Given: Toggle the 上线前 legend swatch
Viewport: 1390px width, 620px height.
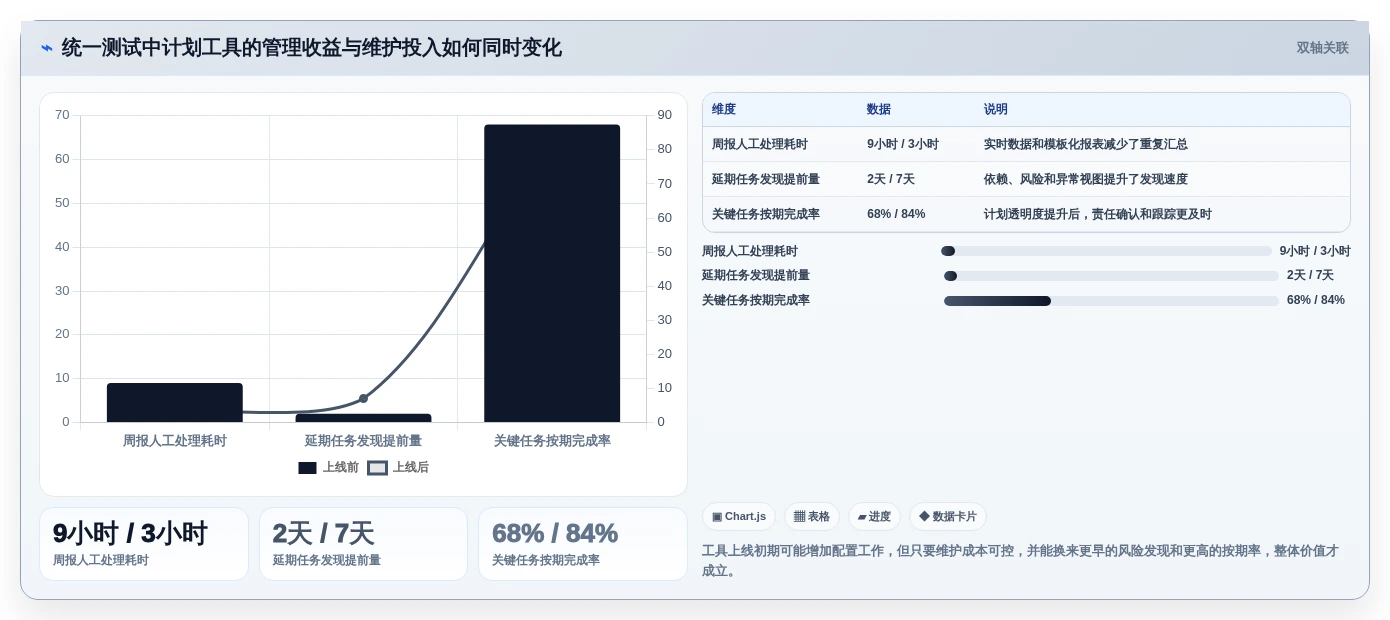Looking at the screenshot, I should 307,468.
